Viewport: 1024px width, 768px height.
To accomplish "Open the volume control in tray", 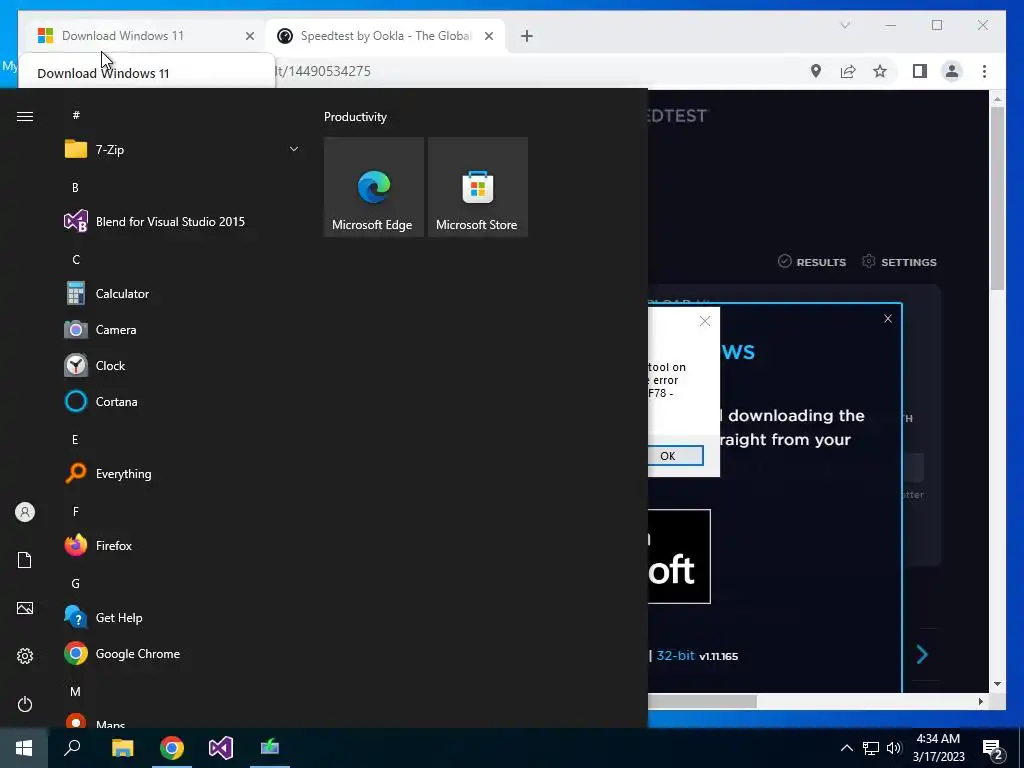I will coord(894,748).
